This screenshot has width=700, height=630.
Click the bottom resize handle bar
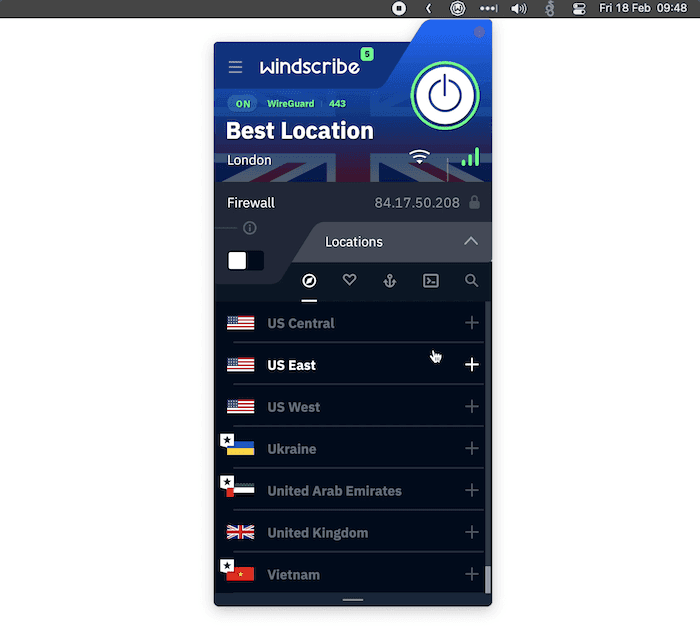(353, 600)
